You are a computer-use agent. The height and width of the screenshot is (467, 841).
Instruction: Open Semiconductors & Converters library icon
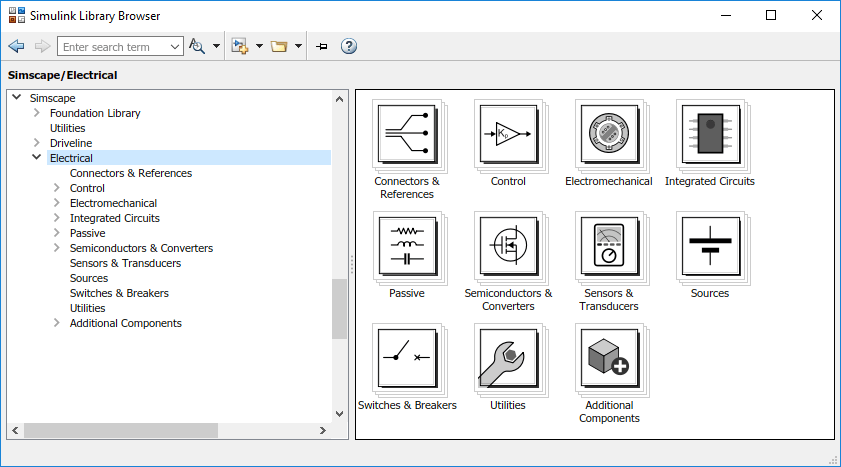(x=509, y=246)
